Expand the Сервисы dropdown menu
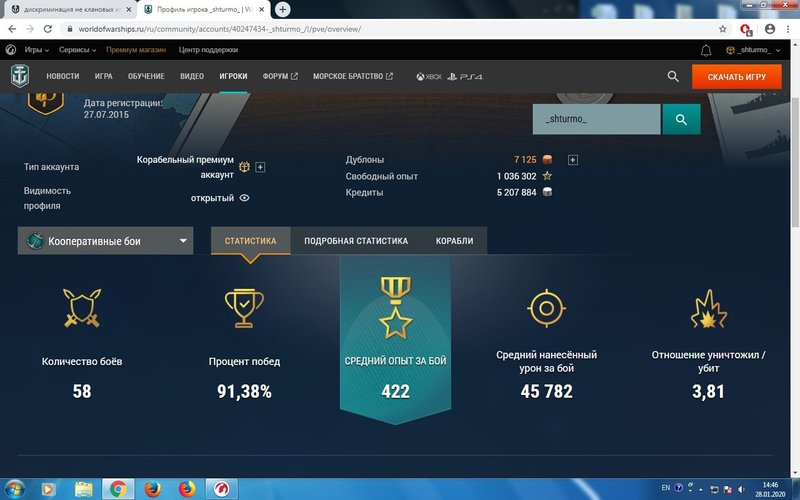The width and height of the screenshot is (800, 500). pyautogui.click(x=78, y=50)
